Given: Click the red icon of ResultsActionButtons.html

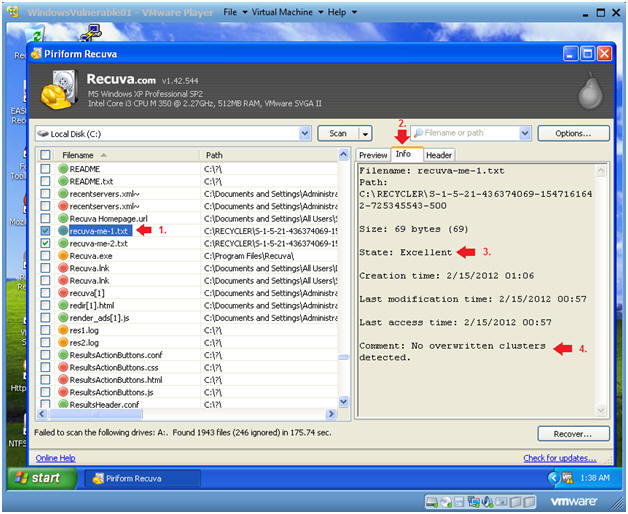Looking at the screenshot, I should point(63,379).
